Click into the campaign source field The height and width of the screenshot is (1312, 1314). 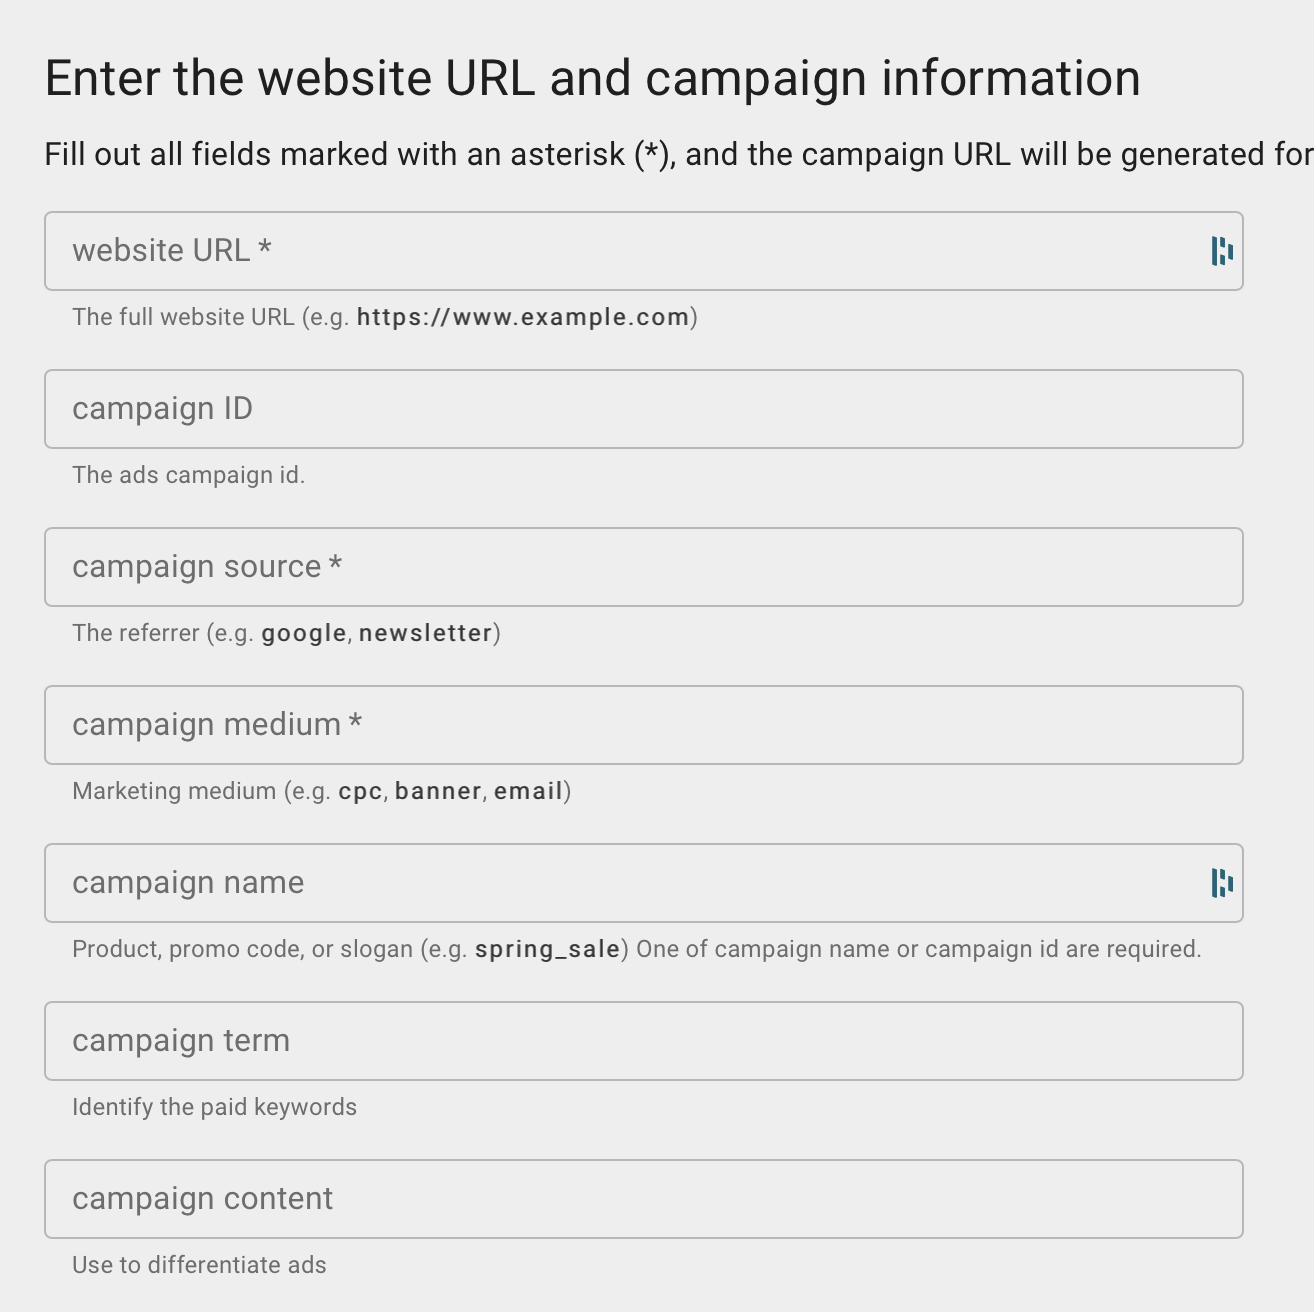coord(642,567)
